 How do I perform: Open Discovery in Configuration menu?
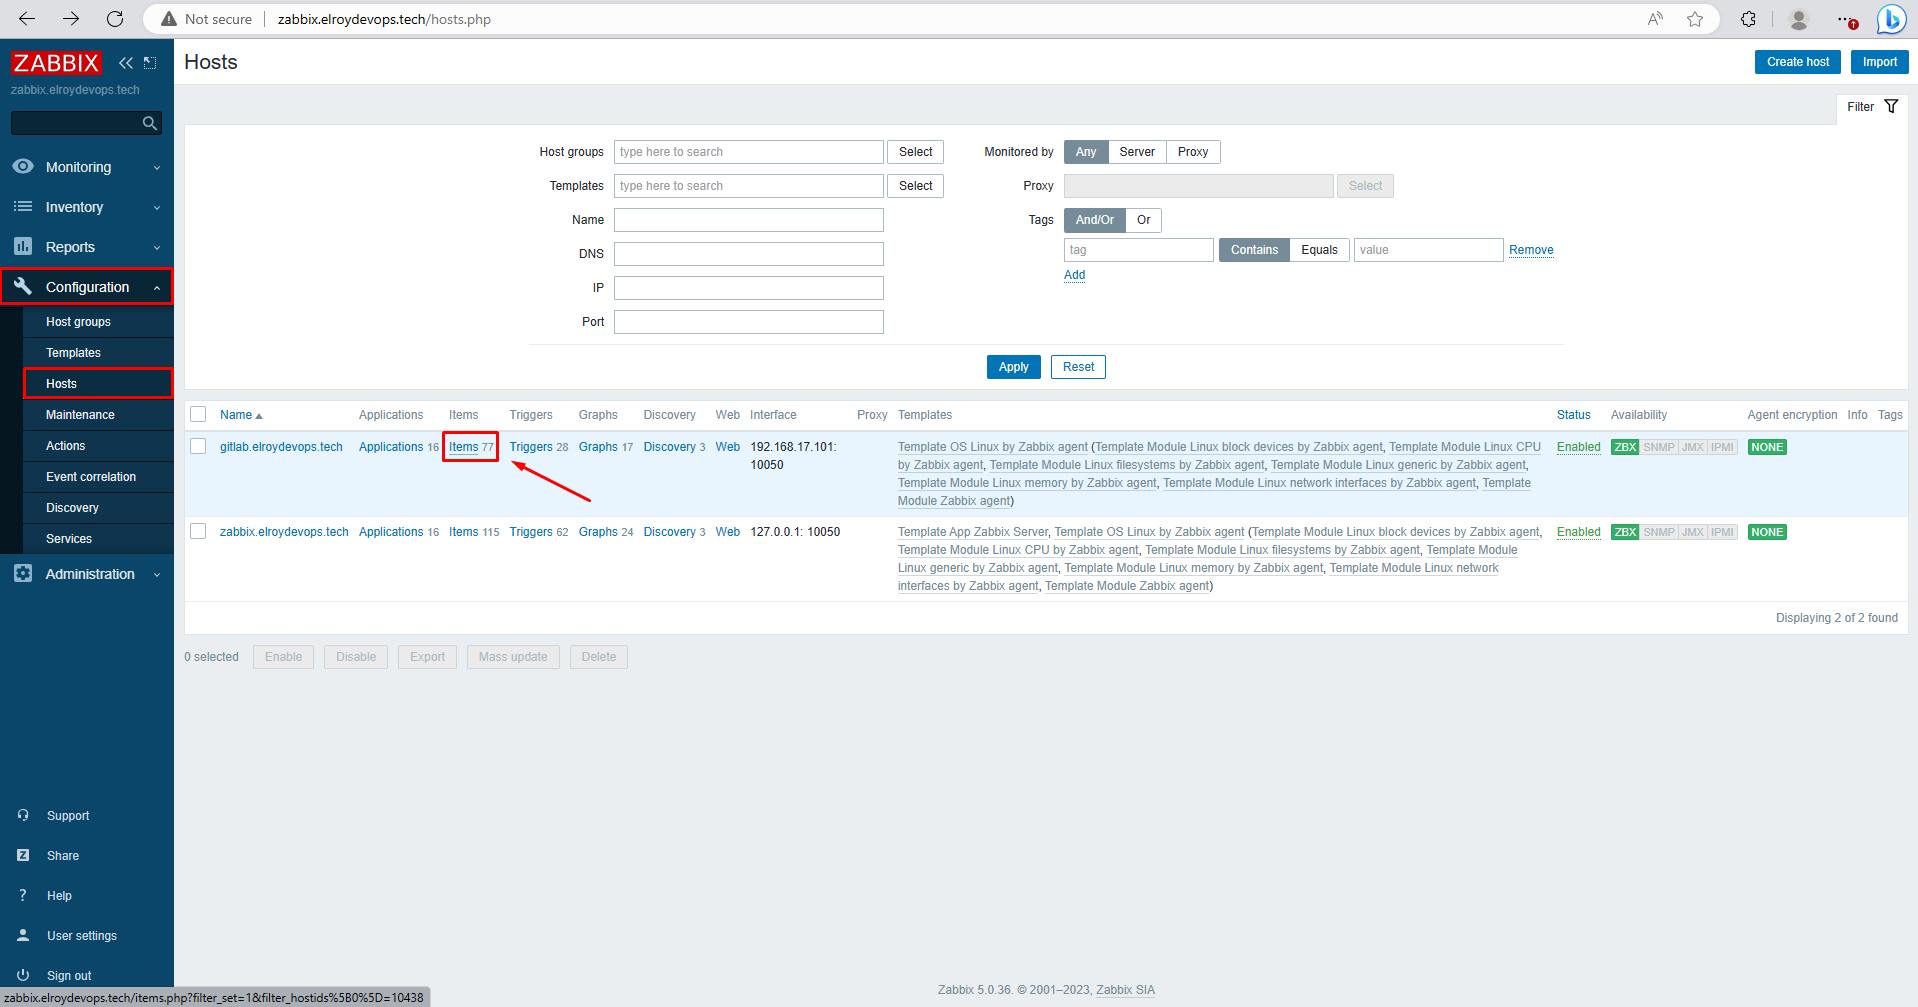tap(98, 508)
